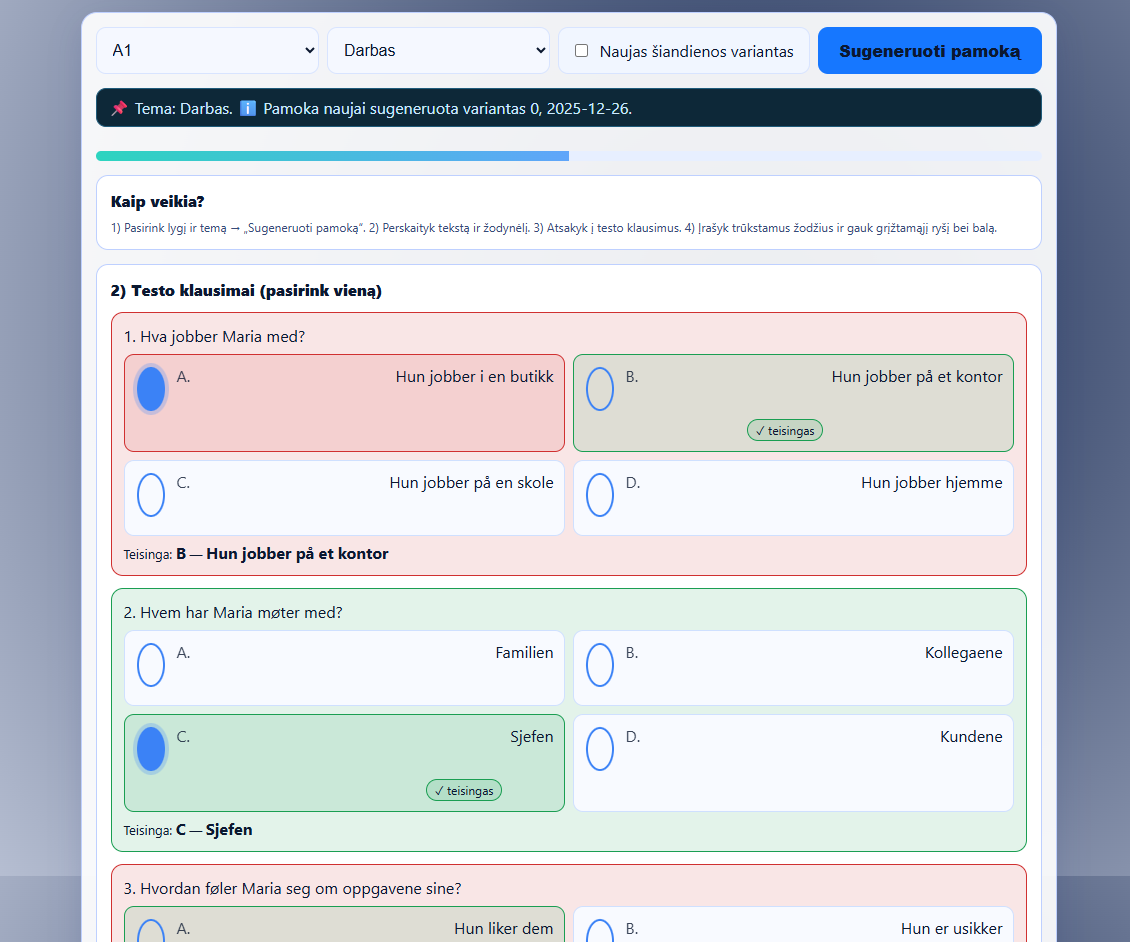The width and height of the screenshot is (1130, 942).
Task: Select the Sjefen answer radio button
Action: tap(151, 749)
